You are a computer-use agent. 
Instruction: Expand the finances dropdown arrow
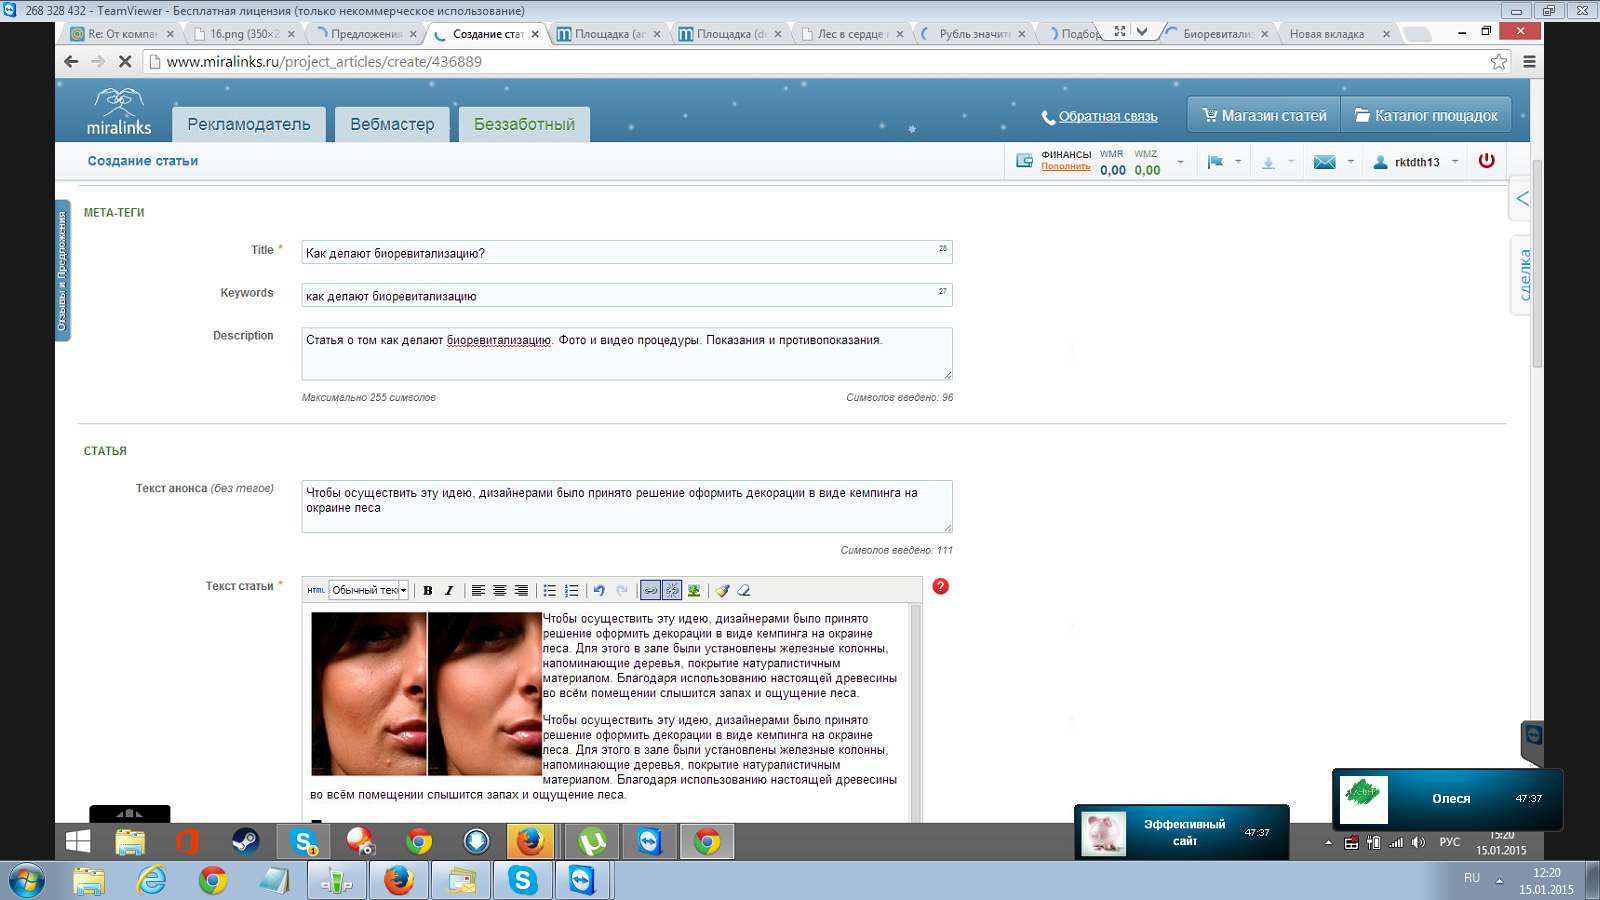1181,162
